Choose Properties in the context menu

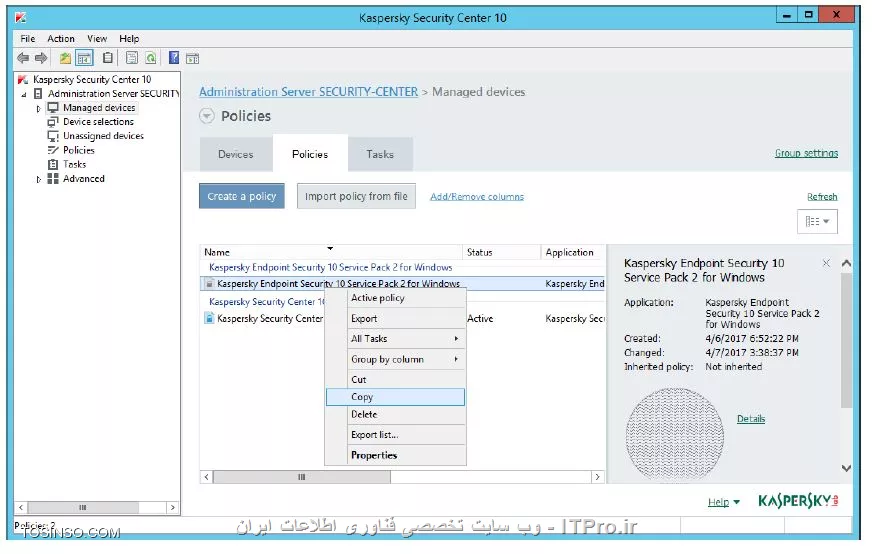[395, 455]
